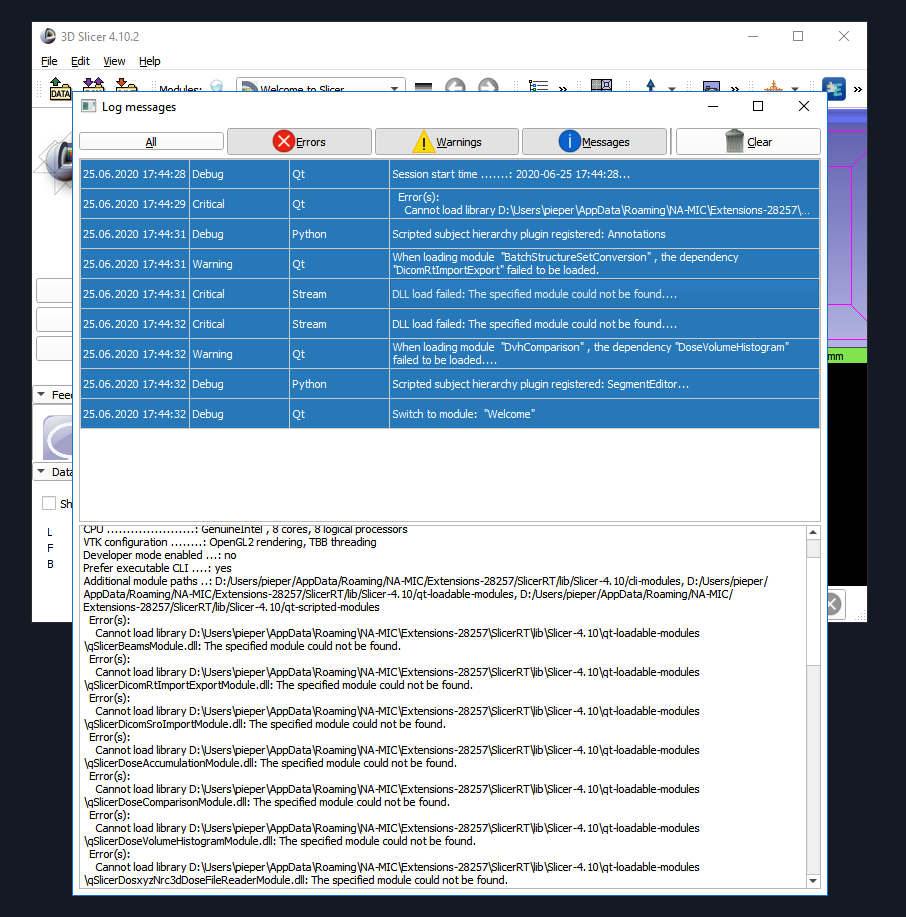Click the markups fiducial toolbar icon
Viewport: 906px width, 917px height.
(651, 88)
